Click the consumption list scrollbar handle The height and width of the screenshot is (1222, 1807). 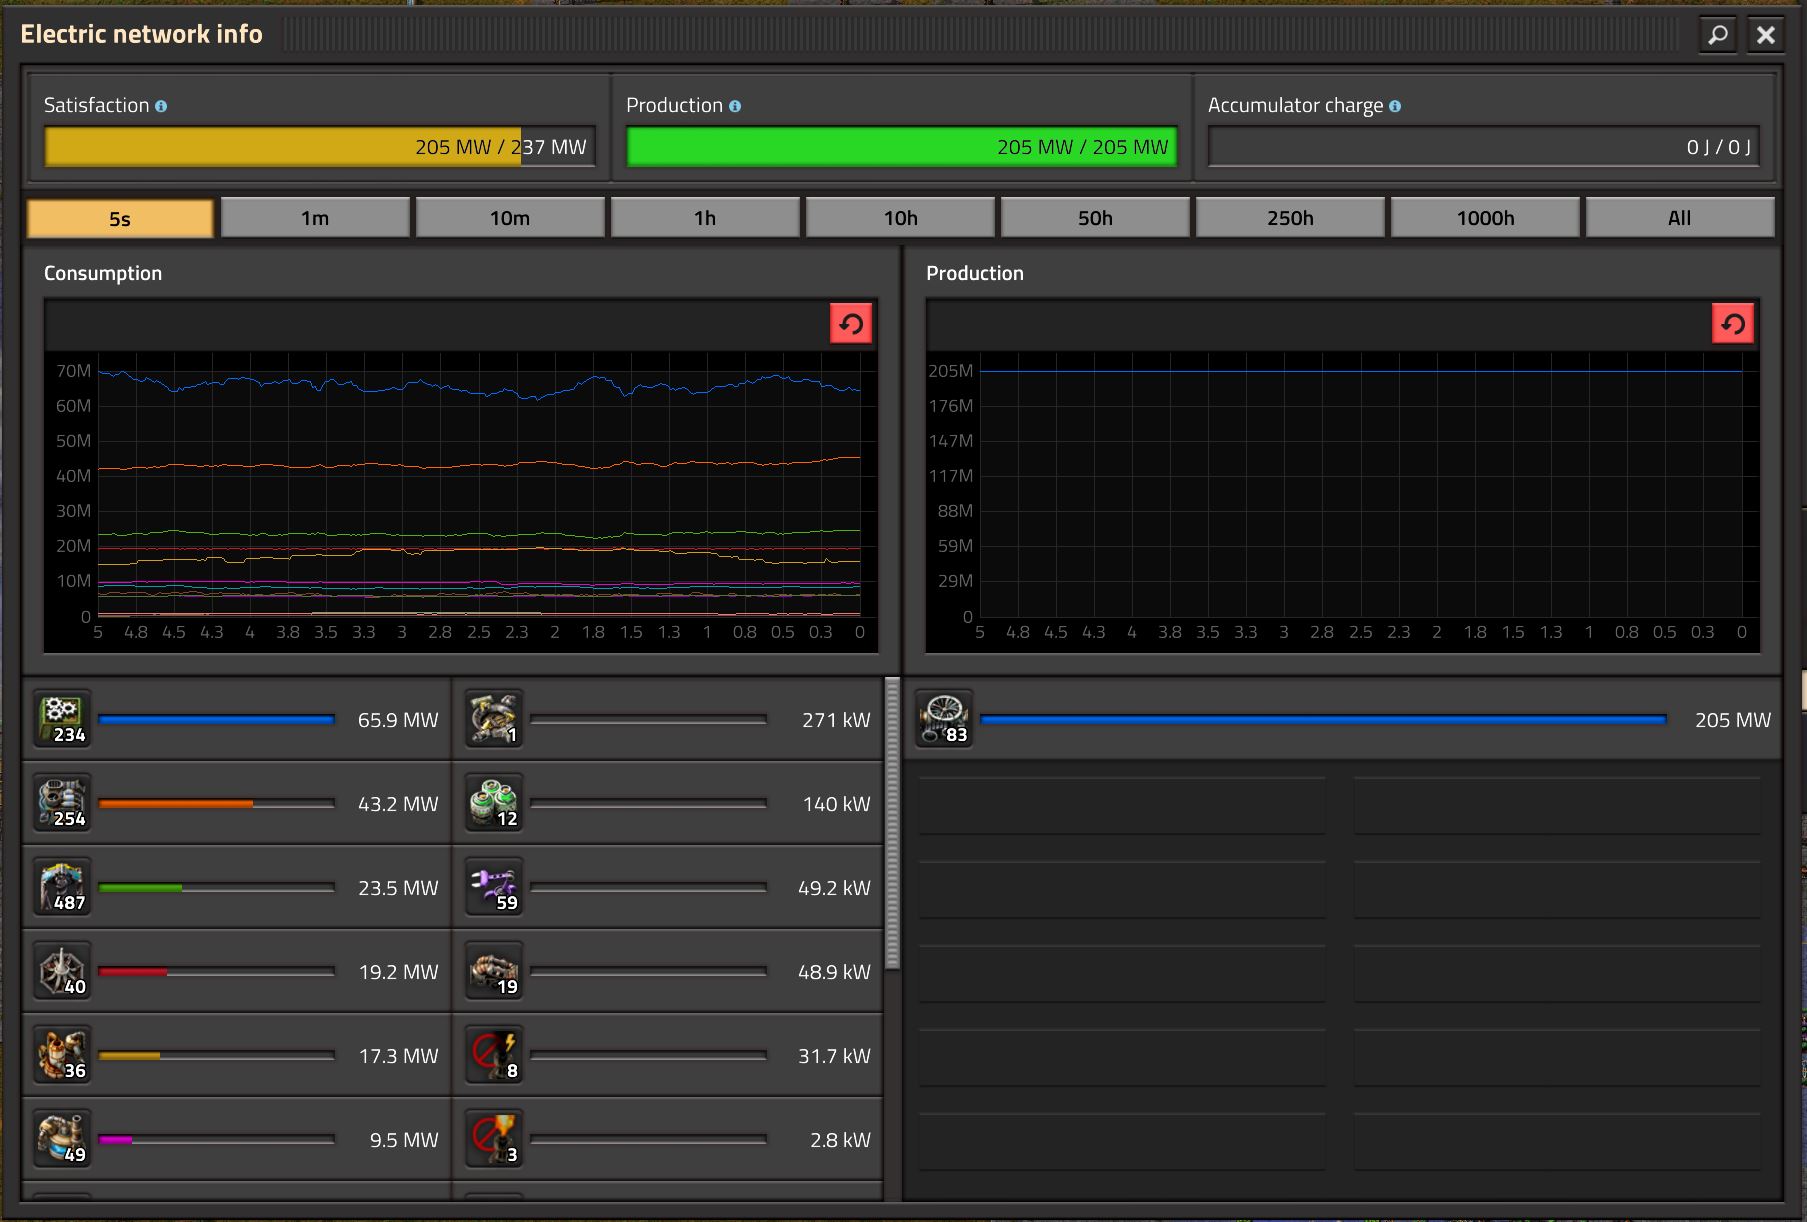[892, 823]
